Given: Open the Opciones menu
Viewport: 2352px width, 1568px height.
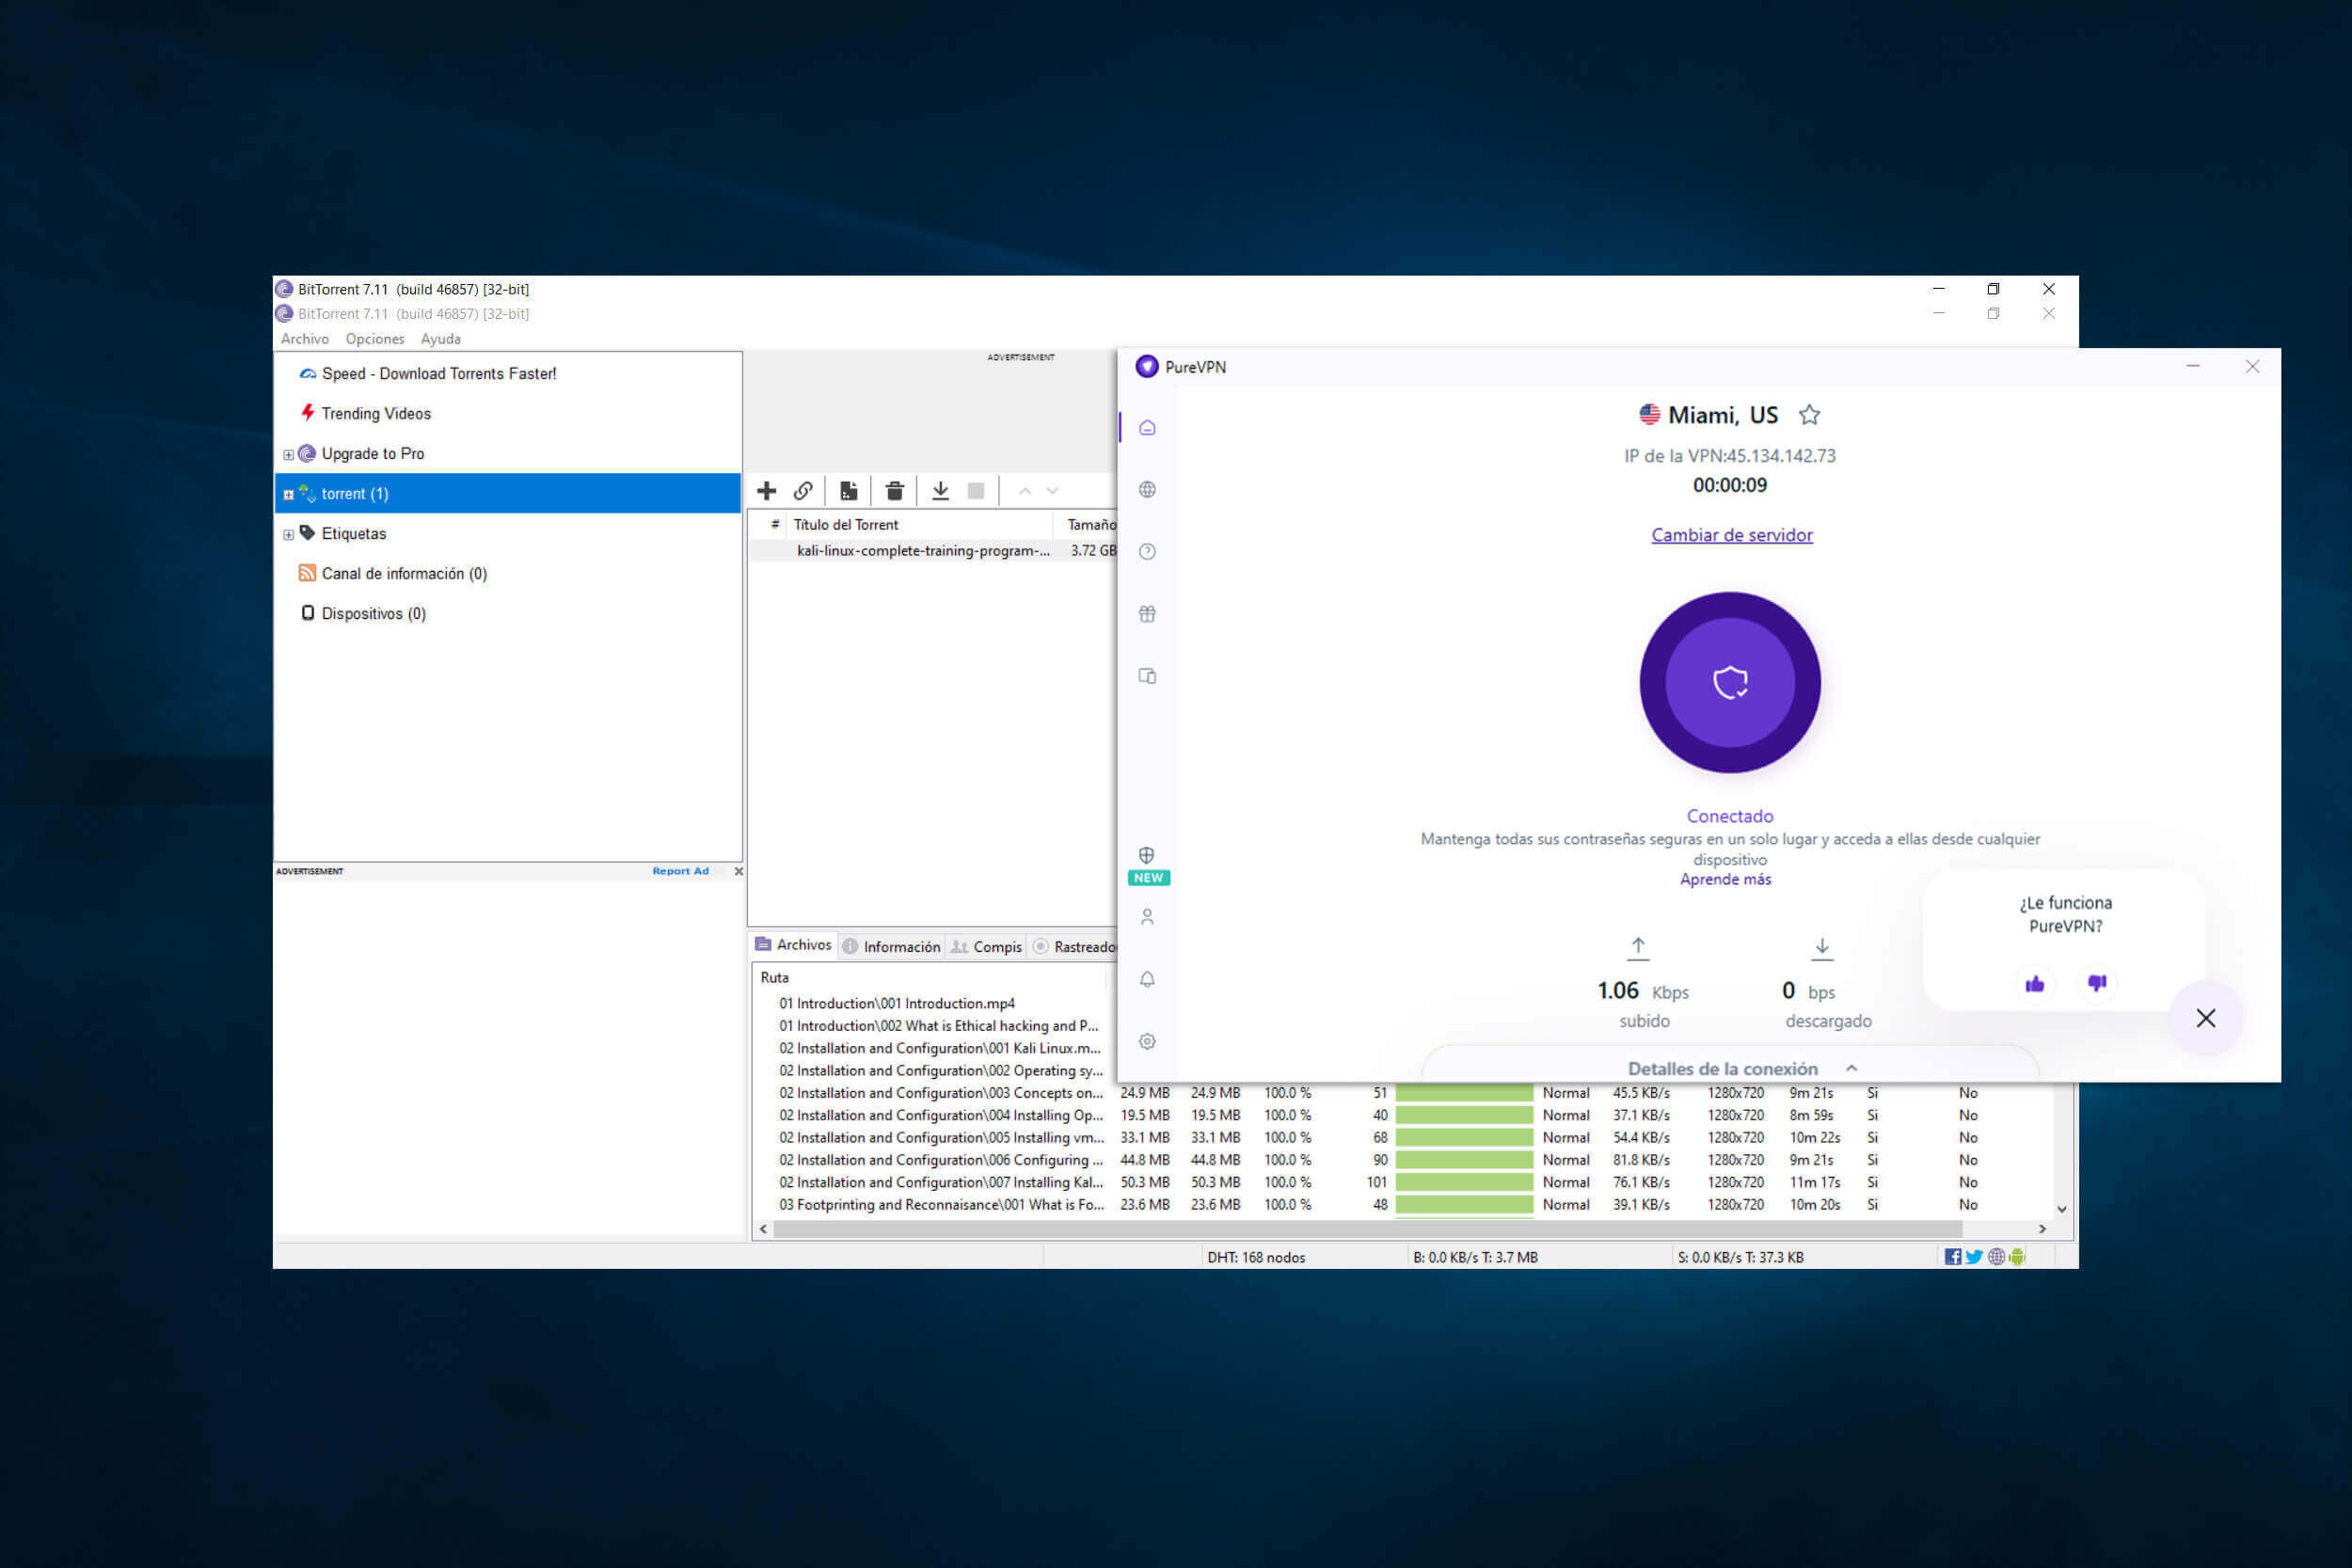Looking at the screenshot, I should (x=375, y=339).
